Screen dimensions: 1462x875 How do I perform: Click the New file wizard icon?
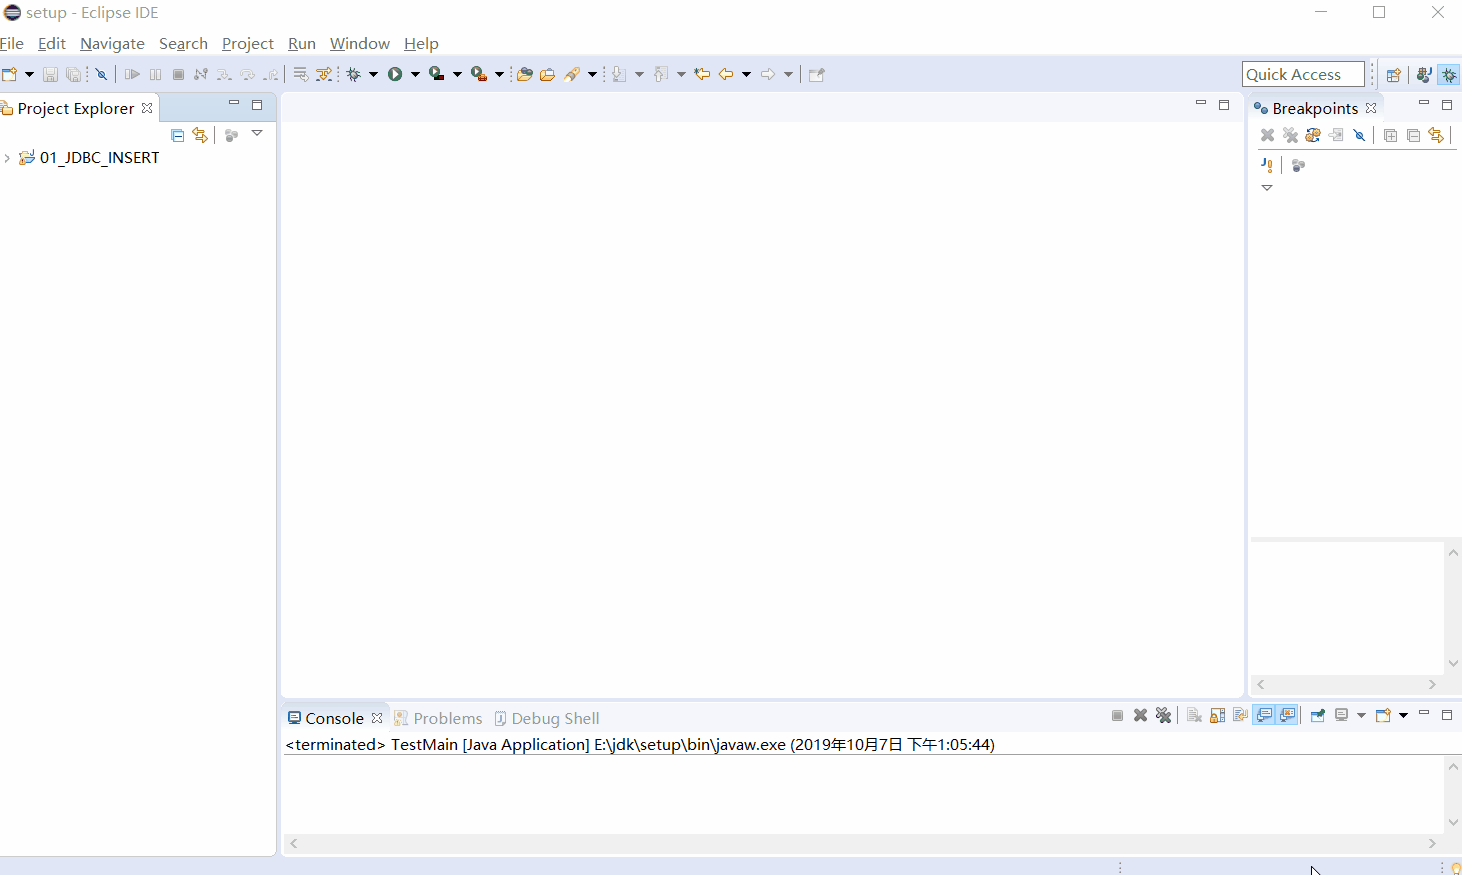coord(9,74)
